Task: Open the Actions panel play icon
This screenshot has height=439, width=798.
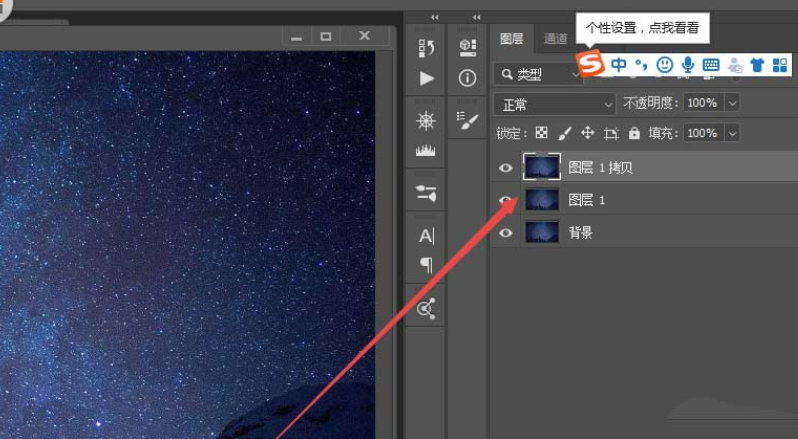Action: pos(427,78)
